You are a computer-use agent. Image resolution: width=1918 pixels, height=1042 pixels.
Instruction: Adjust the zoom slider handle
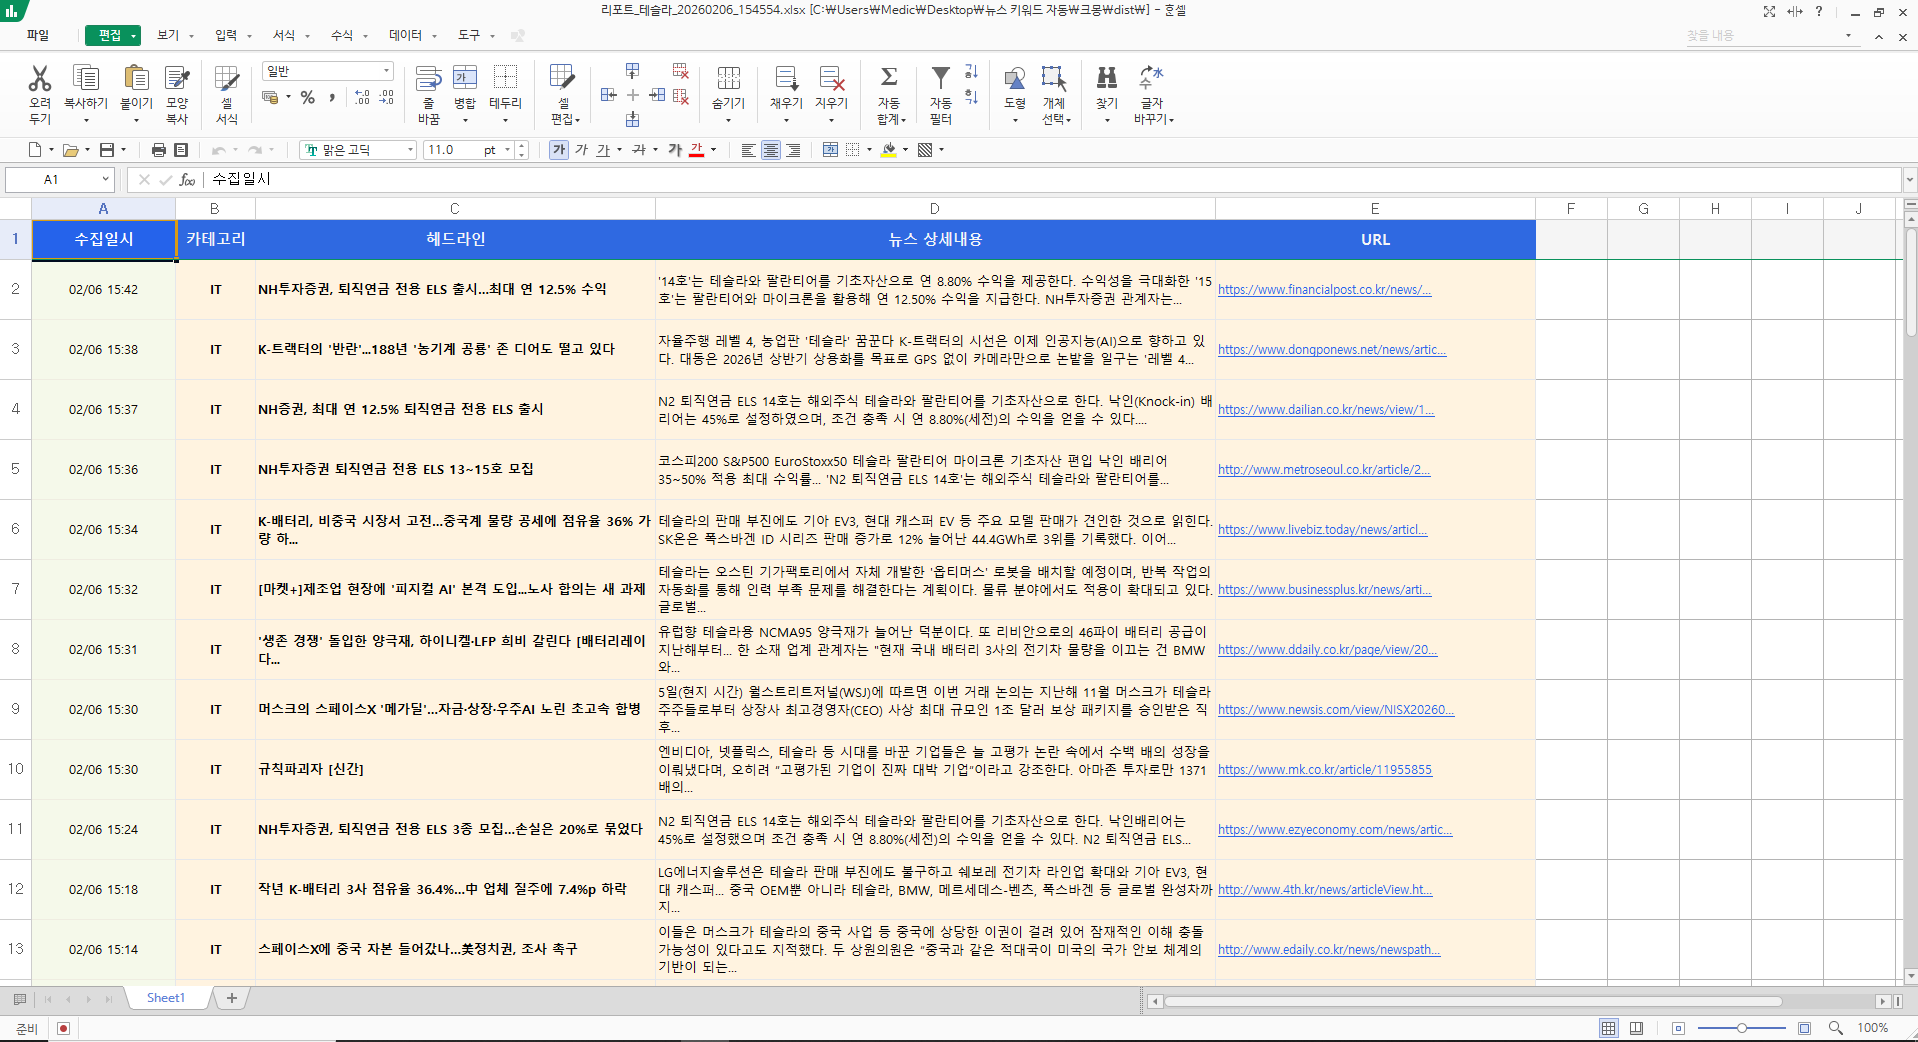click(x=1741, y=1028)
